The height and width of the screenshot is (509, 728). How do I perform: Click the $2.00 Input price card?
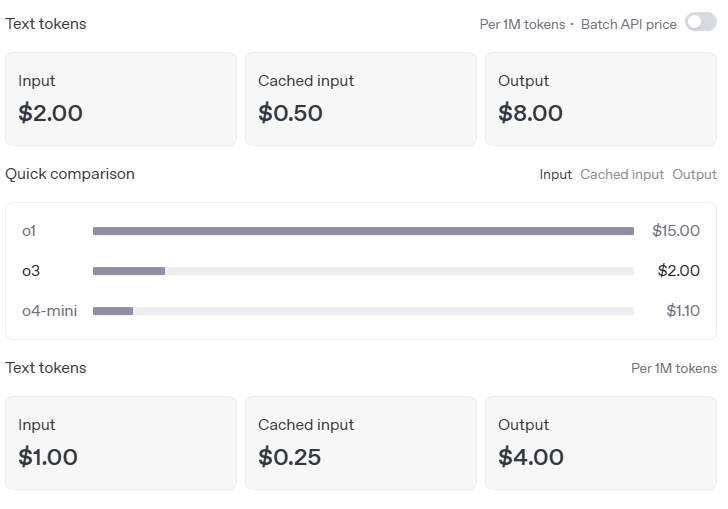(x=121, y=99)
